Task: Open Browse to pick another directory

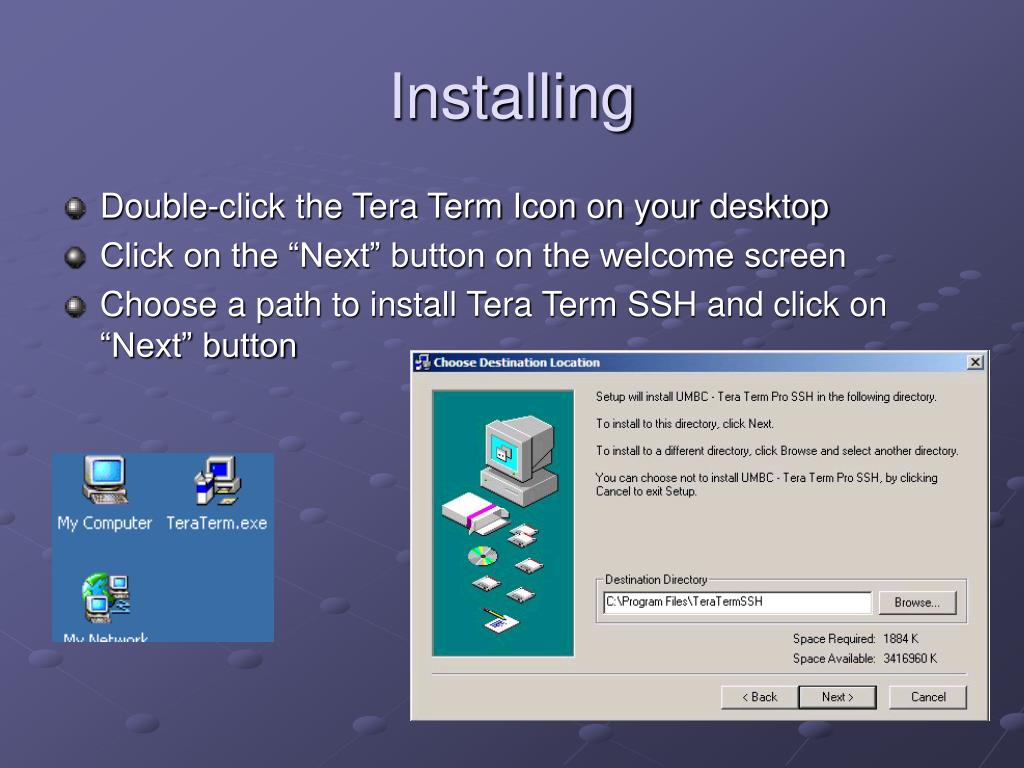Action: point(917,602)
